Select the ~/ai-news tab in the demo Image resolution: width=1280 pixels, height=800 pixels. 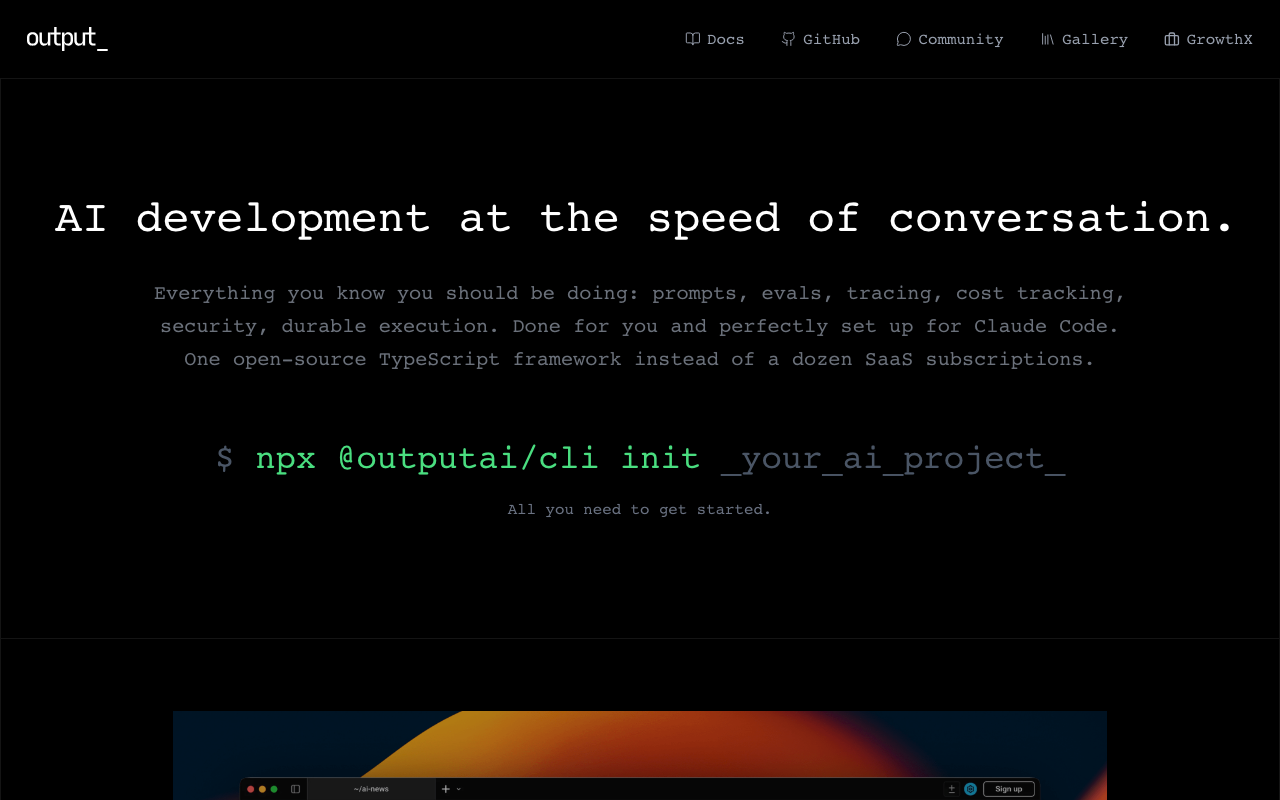[371, 789]
